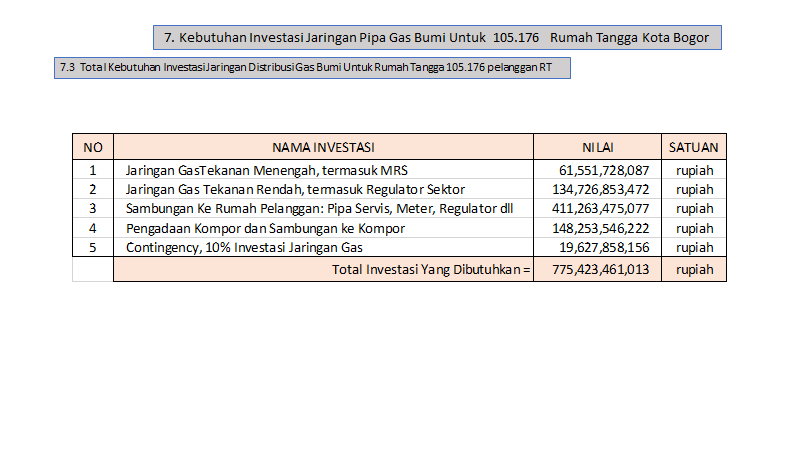Select value 411,263,475,077
The height and width of the screenshot is (450, 800).
597,208
